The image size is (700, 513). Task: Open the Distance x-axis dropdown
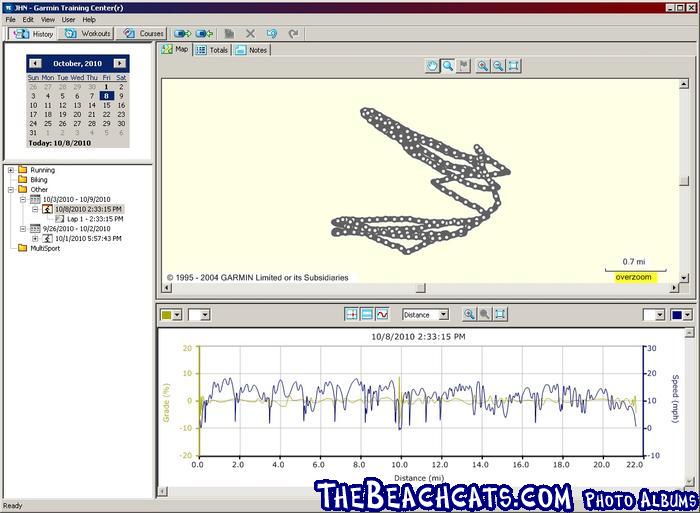point(443,315)
